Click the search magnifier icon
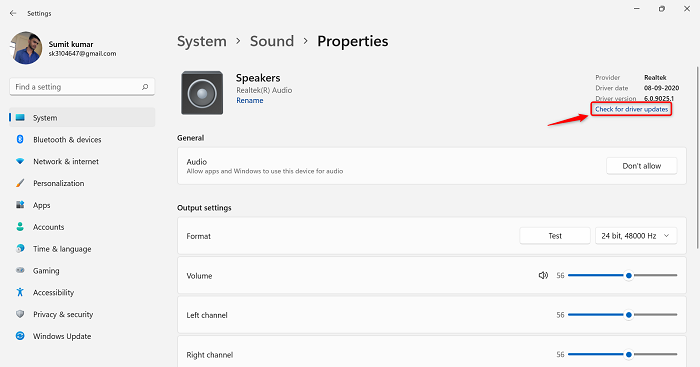Image resolution: width=700 pixels, height=367 pixels. point(145,87)
